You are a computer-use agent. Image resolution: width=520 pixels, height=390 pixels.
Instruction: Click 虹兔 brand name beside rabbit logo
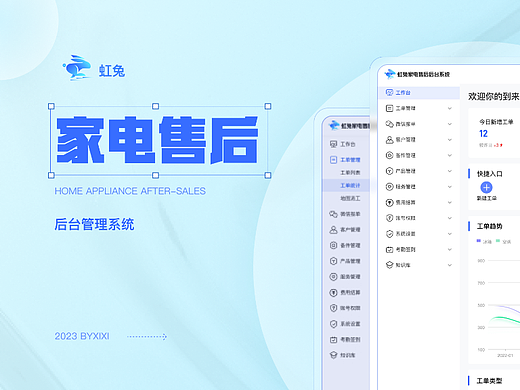pyautogui.click(x=112, y=71)
